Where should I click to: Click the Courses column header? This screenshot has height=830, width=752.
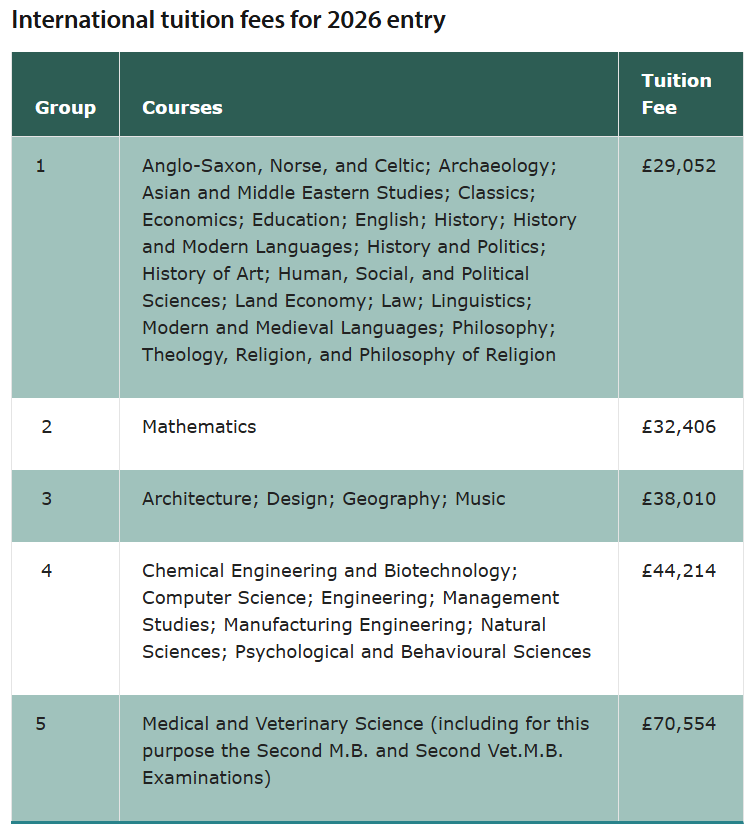182,108
